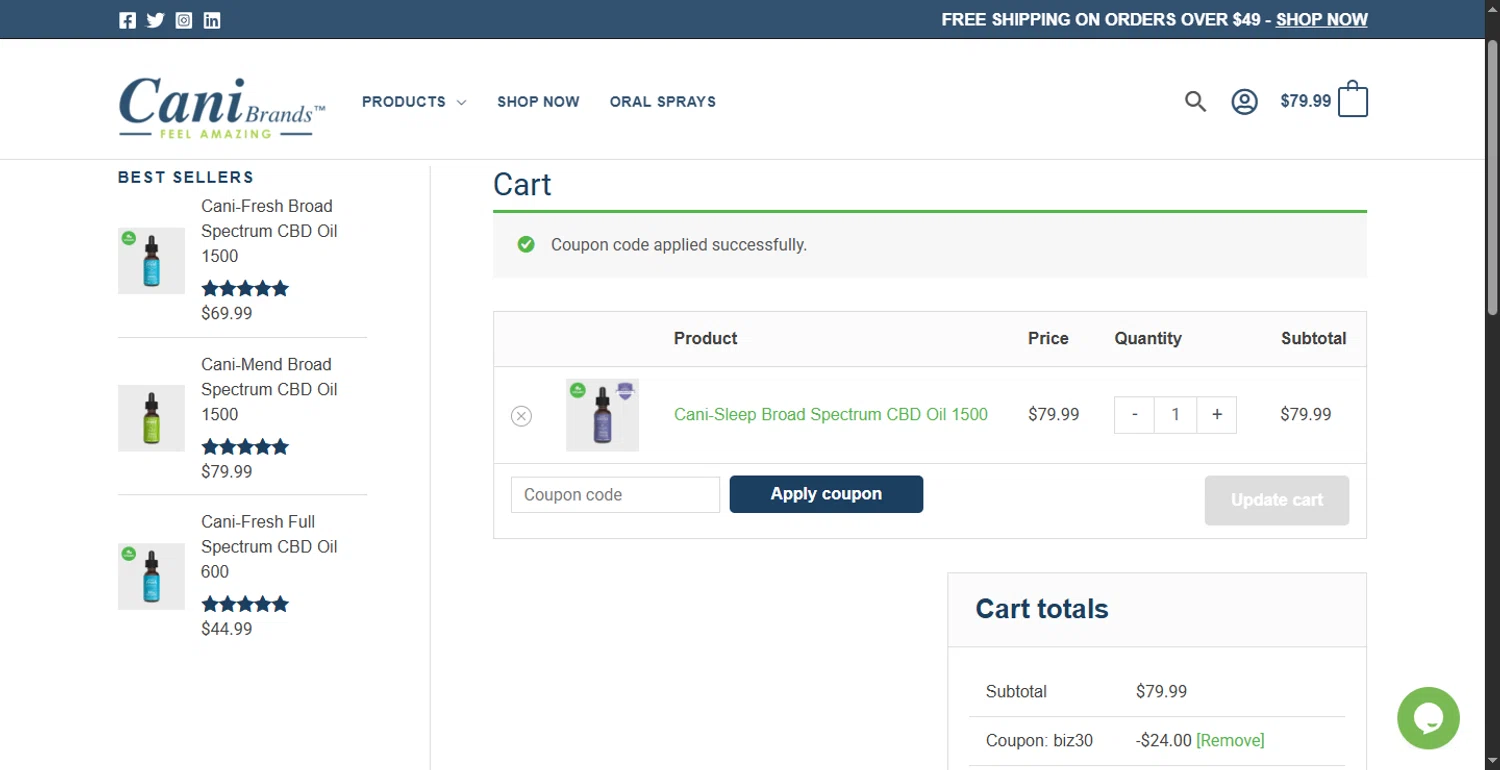
Task: Click the Apply coupon button
Action: (x=826, y=494)
